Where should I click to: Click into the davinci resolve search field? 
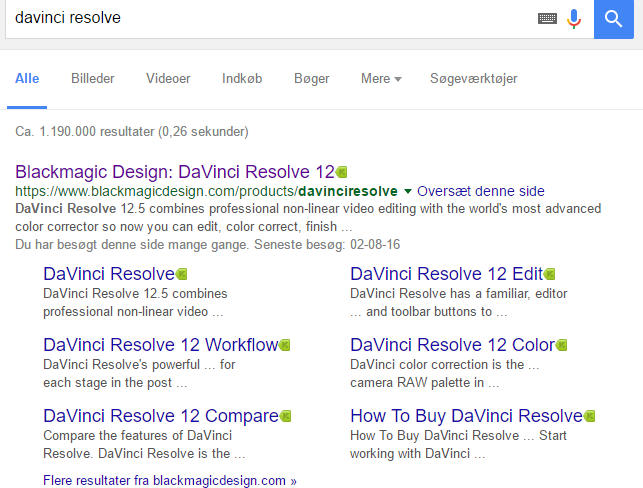(x=271, y=18)
